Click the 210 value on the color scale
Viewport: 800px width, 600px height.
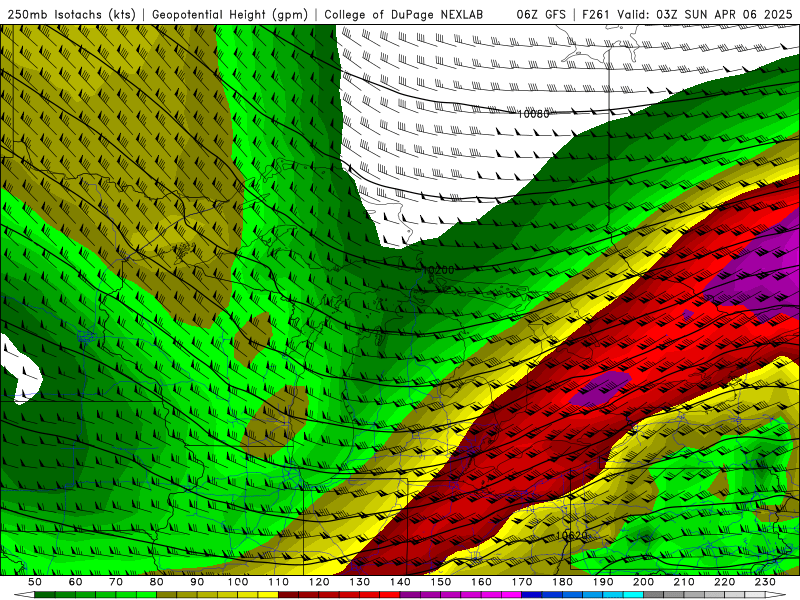pyautogui.click(x=684, y=582)
